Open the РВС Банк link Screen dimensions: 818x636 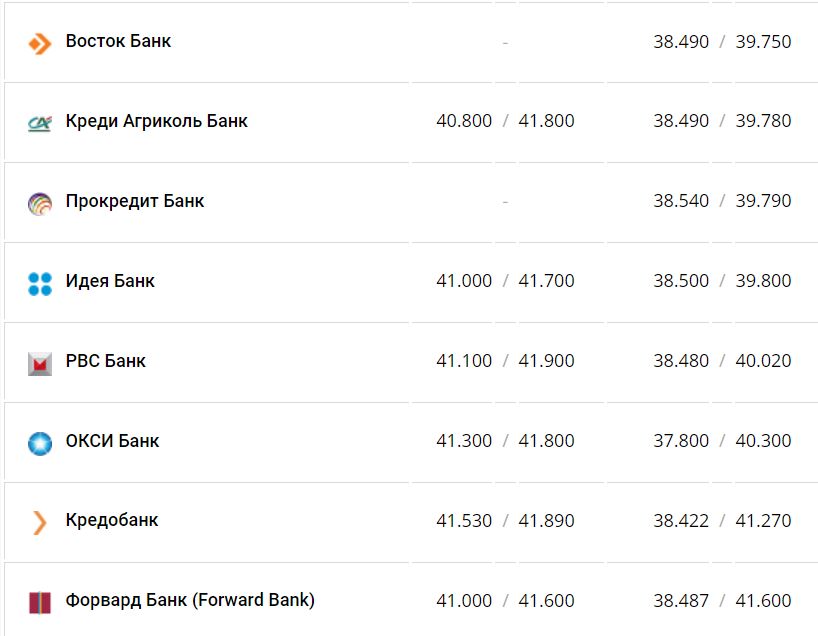click(x=105, y=361)
